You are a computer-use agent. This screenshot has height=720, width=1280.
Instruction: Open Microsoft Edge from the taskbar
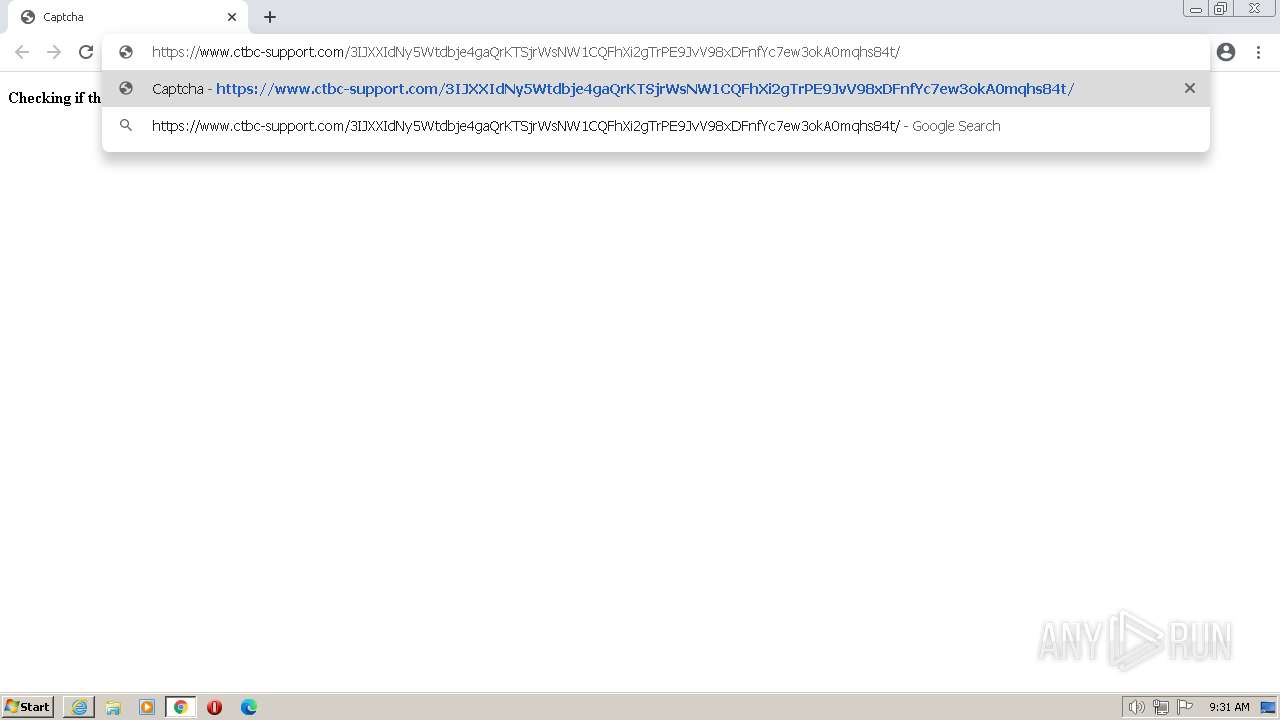pyautogui.click(x=249, y=707)
